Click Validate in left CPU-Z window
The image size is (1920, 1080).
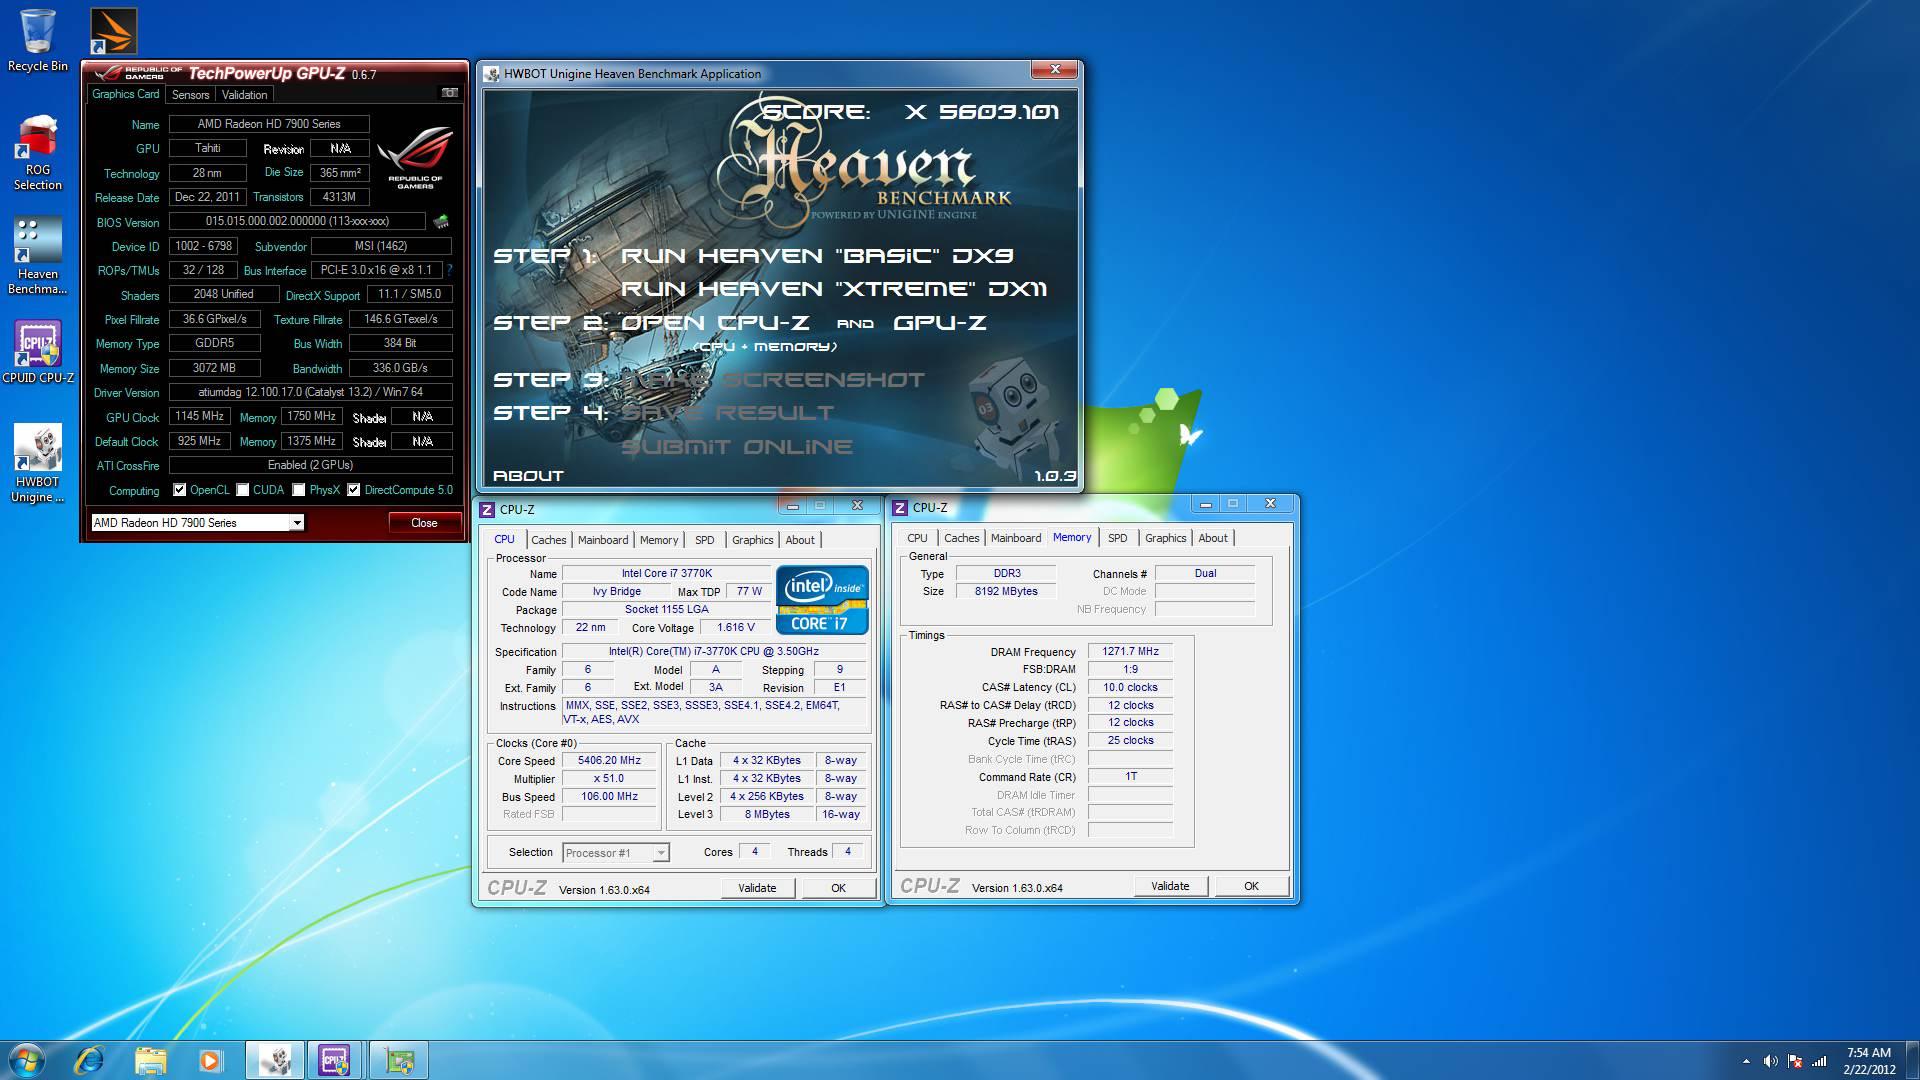tap(757, 888)
